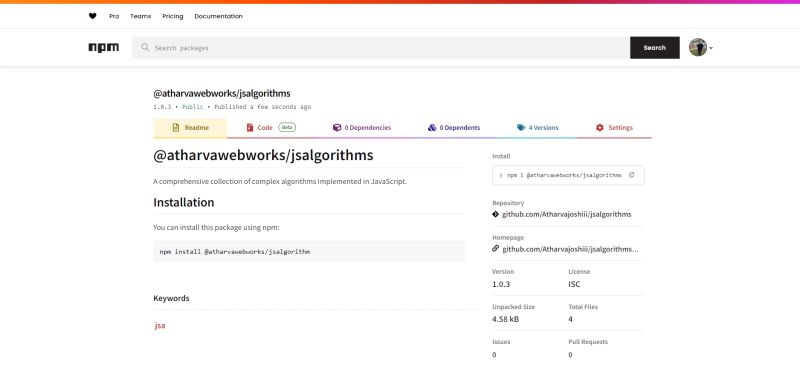
Task: Click the jsa keyword link
Action: coord(160,326)
